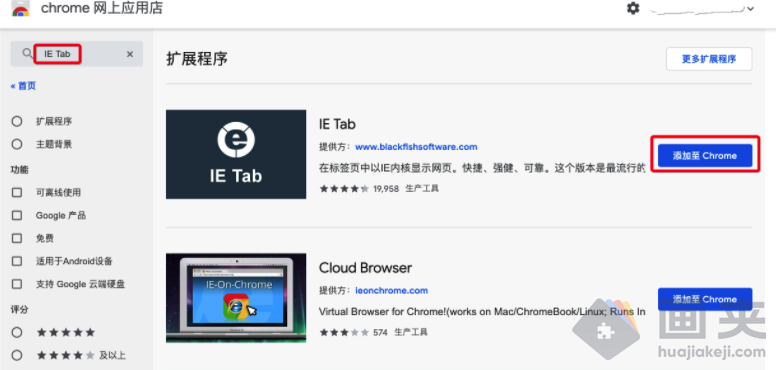Image resolution: width=776 pixels, height=370 pixels.
Task: Open the IE Tab title
Action: (x=337, y=124)
